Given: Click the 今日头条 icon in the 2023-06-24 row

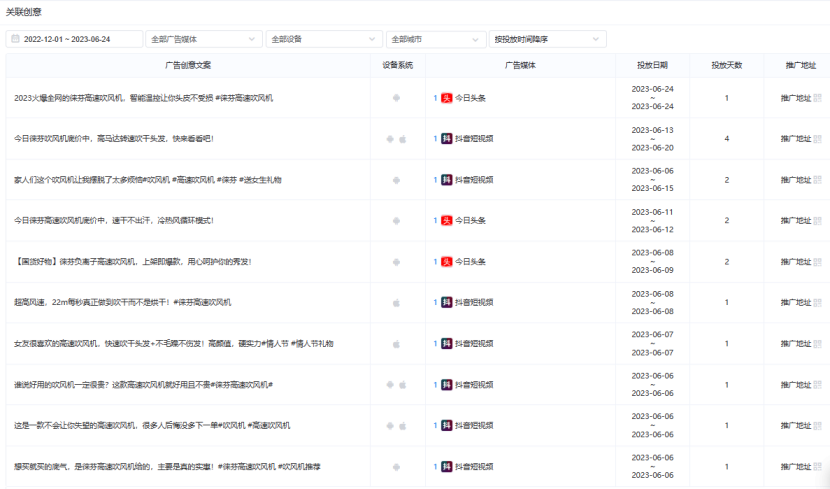Looking at the screenshot, I should (447, 98).
